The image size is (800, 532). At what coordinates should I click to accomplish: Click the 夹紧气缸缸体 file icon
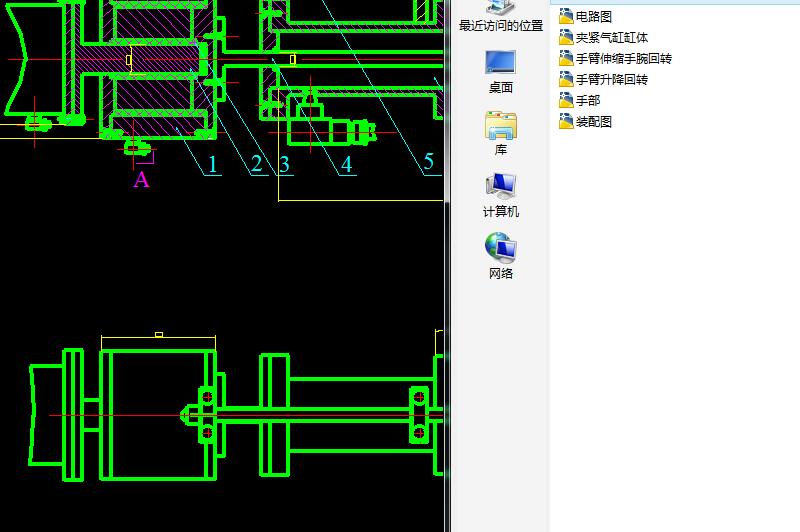(566, 37)
